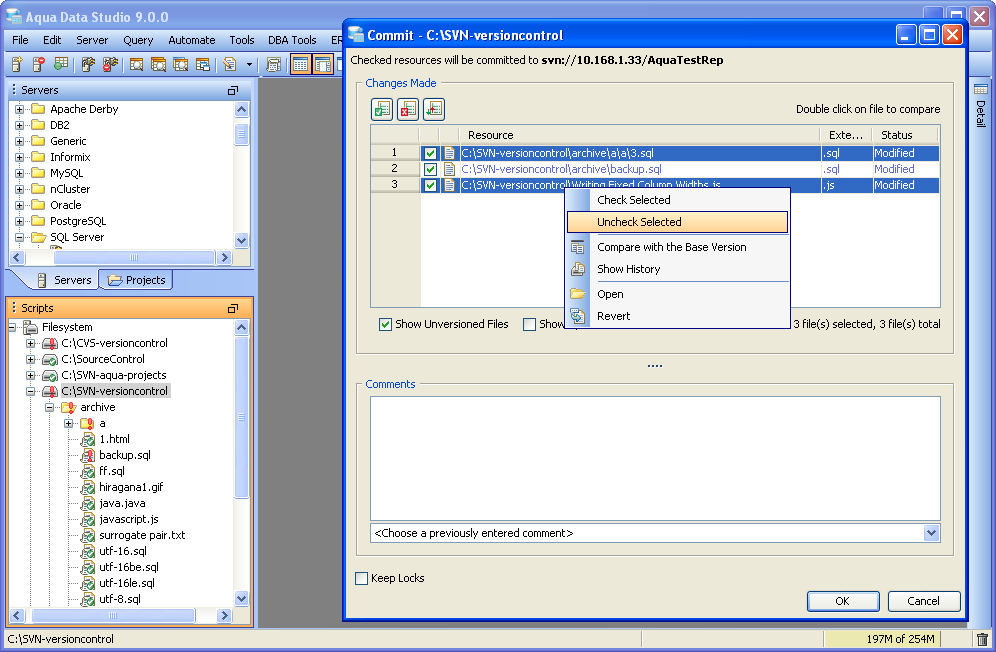
Task: Select javascript.js in the Scripts tree
Action: tap(128, 519)
